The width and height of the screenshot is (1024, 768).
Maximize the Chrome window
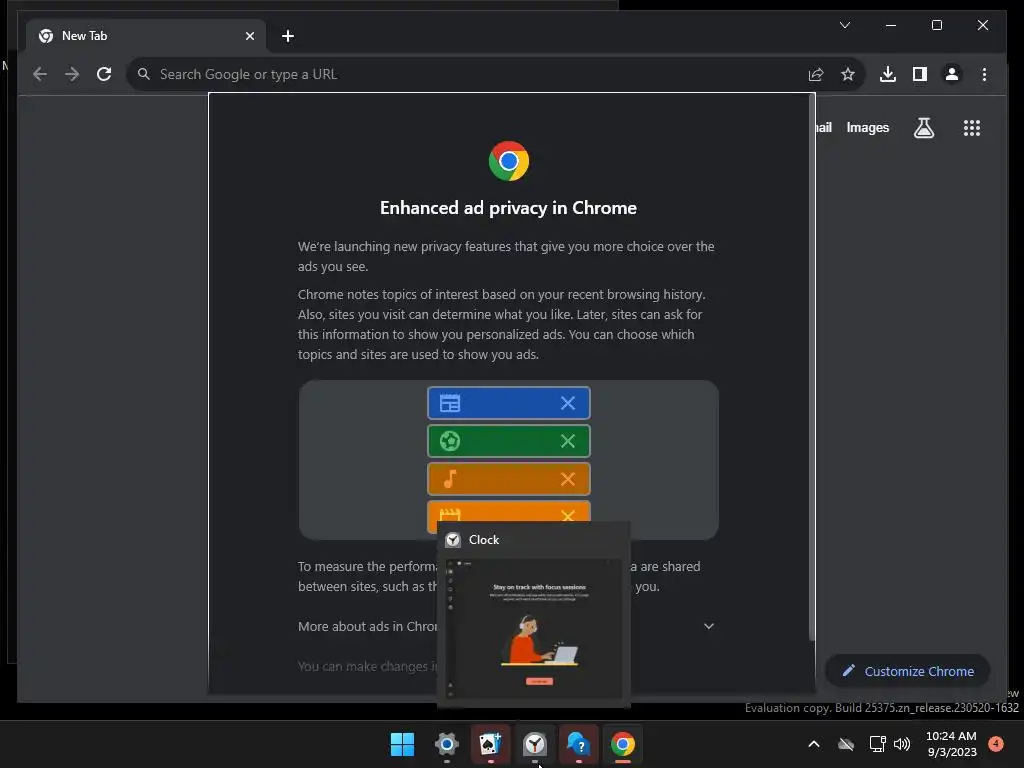click(x=936, y=25)
